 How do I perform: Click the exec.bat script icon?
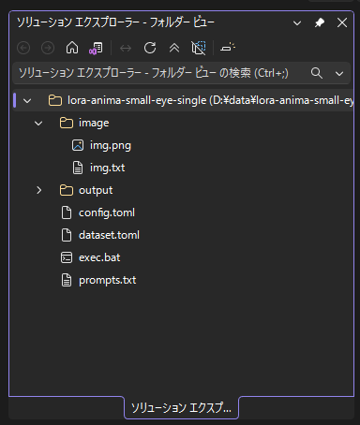(66, 258)
